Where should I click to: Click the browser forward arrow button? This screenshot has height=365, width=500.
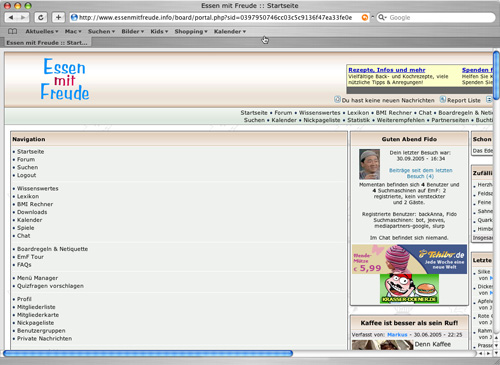(23, 17)
